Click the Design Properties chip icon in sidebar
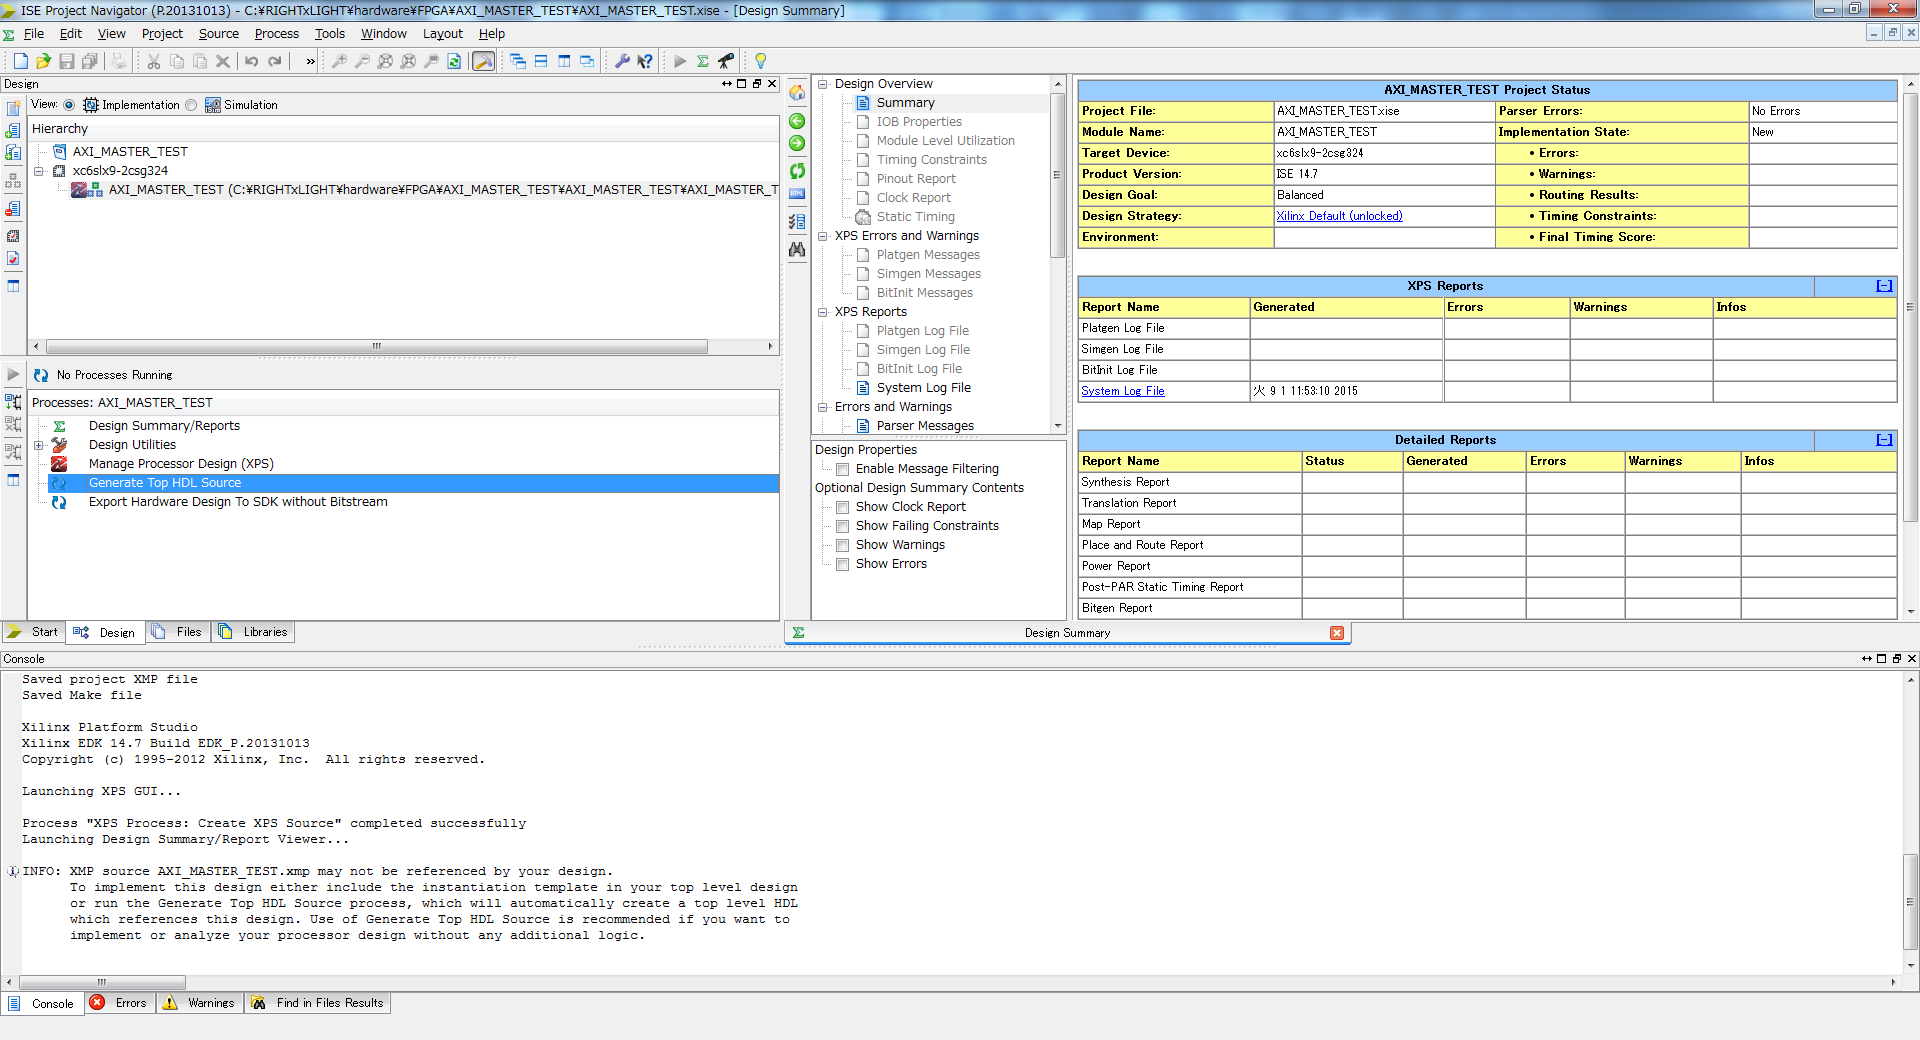This screenshot has width=1920, height=1040. click(x=13, y=236)
